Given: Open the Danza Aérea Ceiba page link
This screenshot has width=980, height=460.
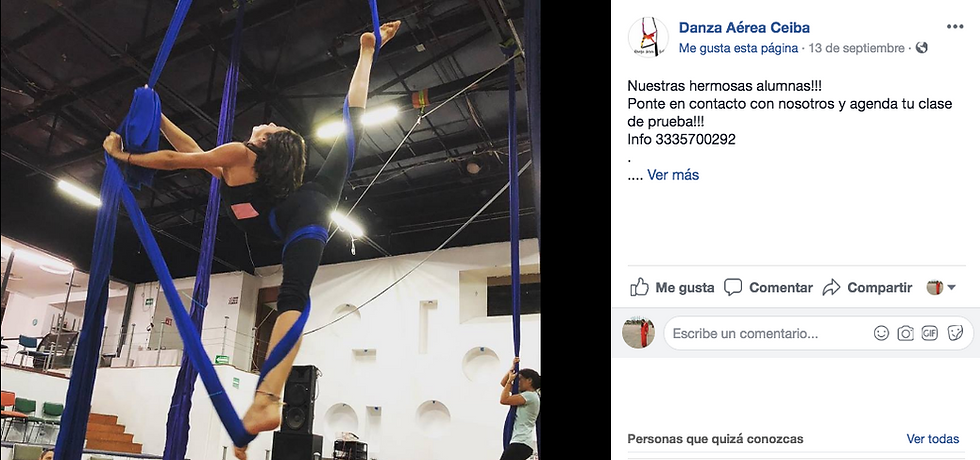Looking at the screenshot, I should tap(744, 28).
